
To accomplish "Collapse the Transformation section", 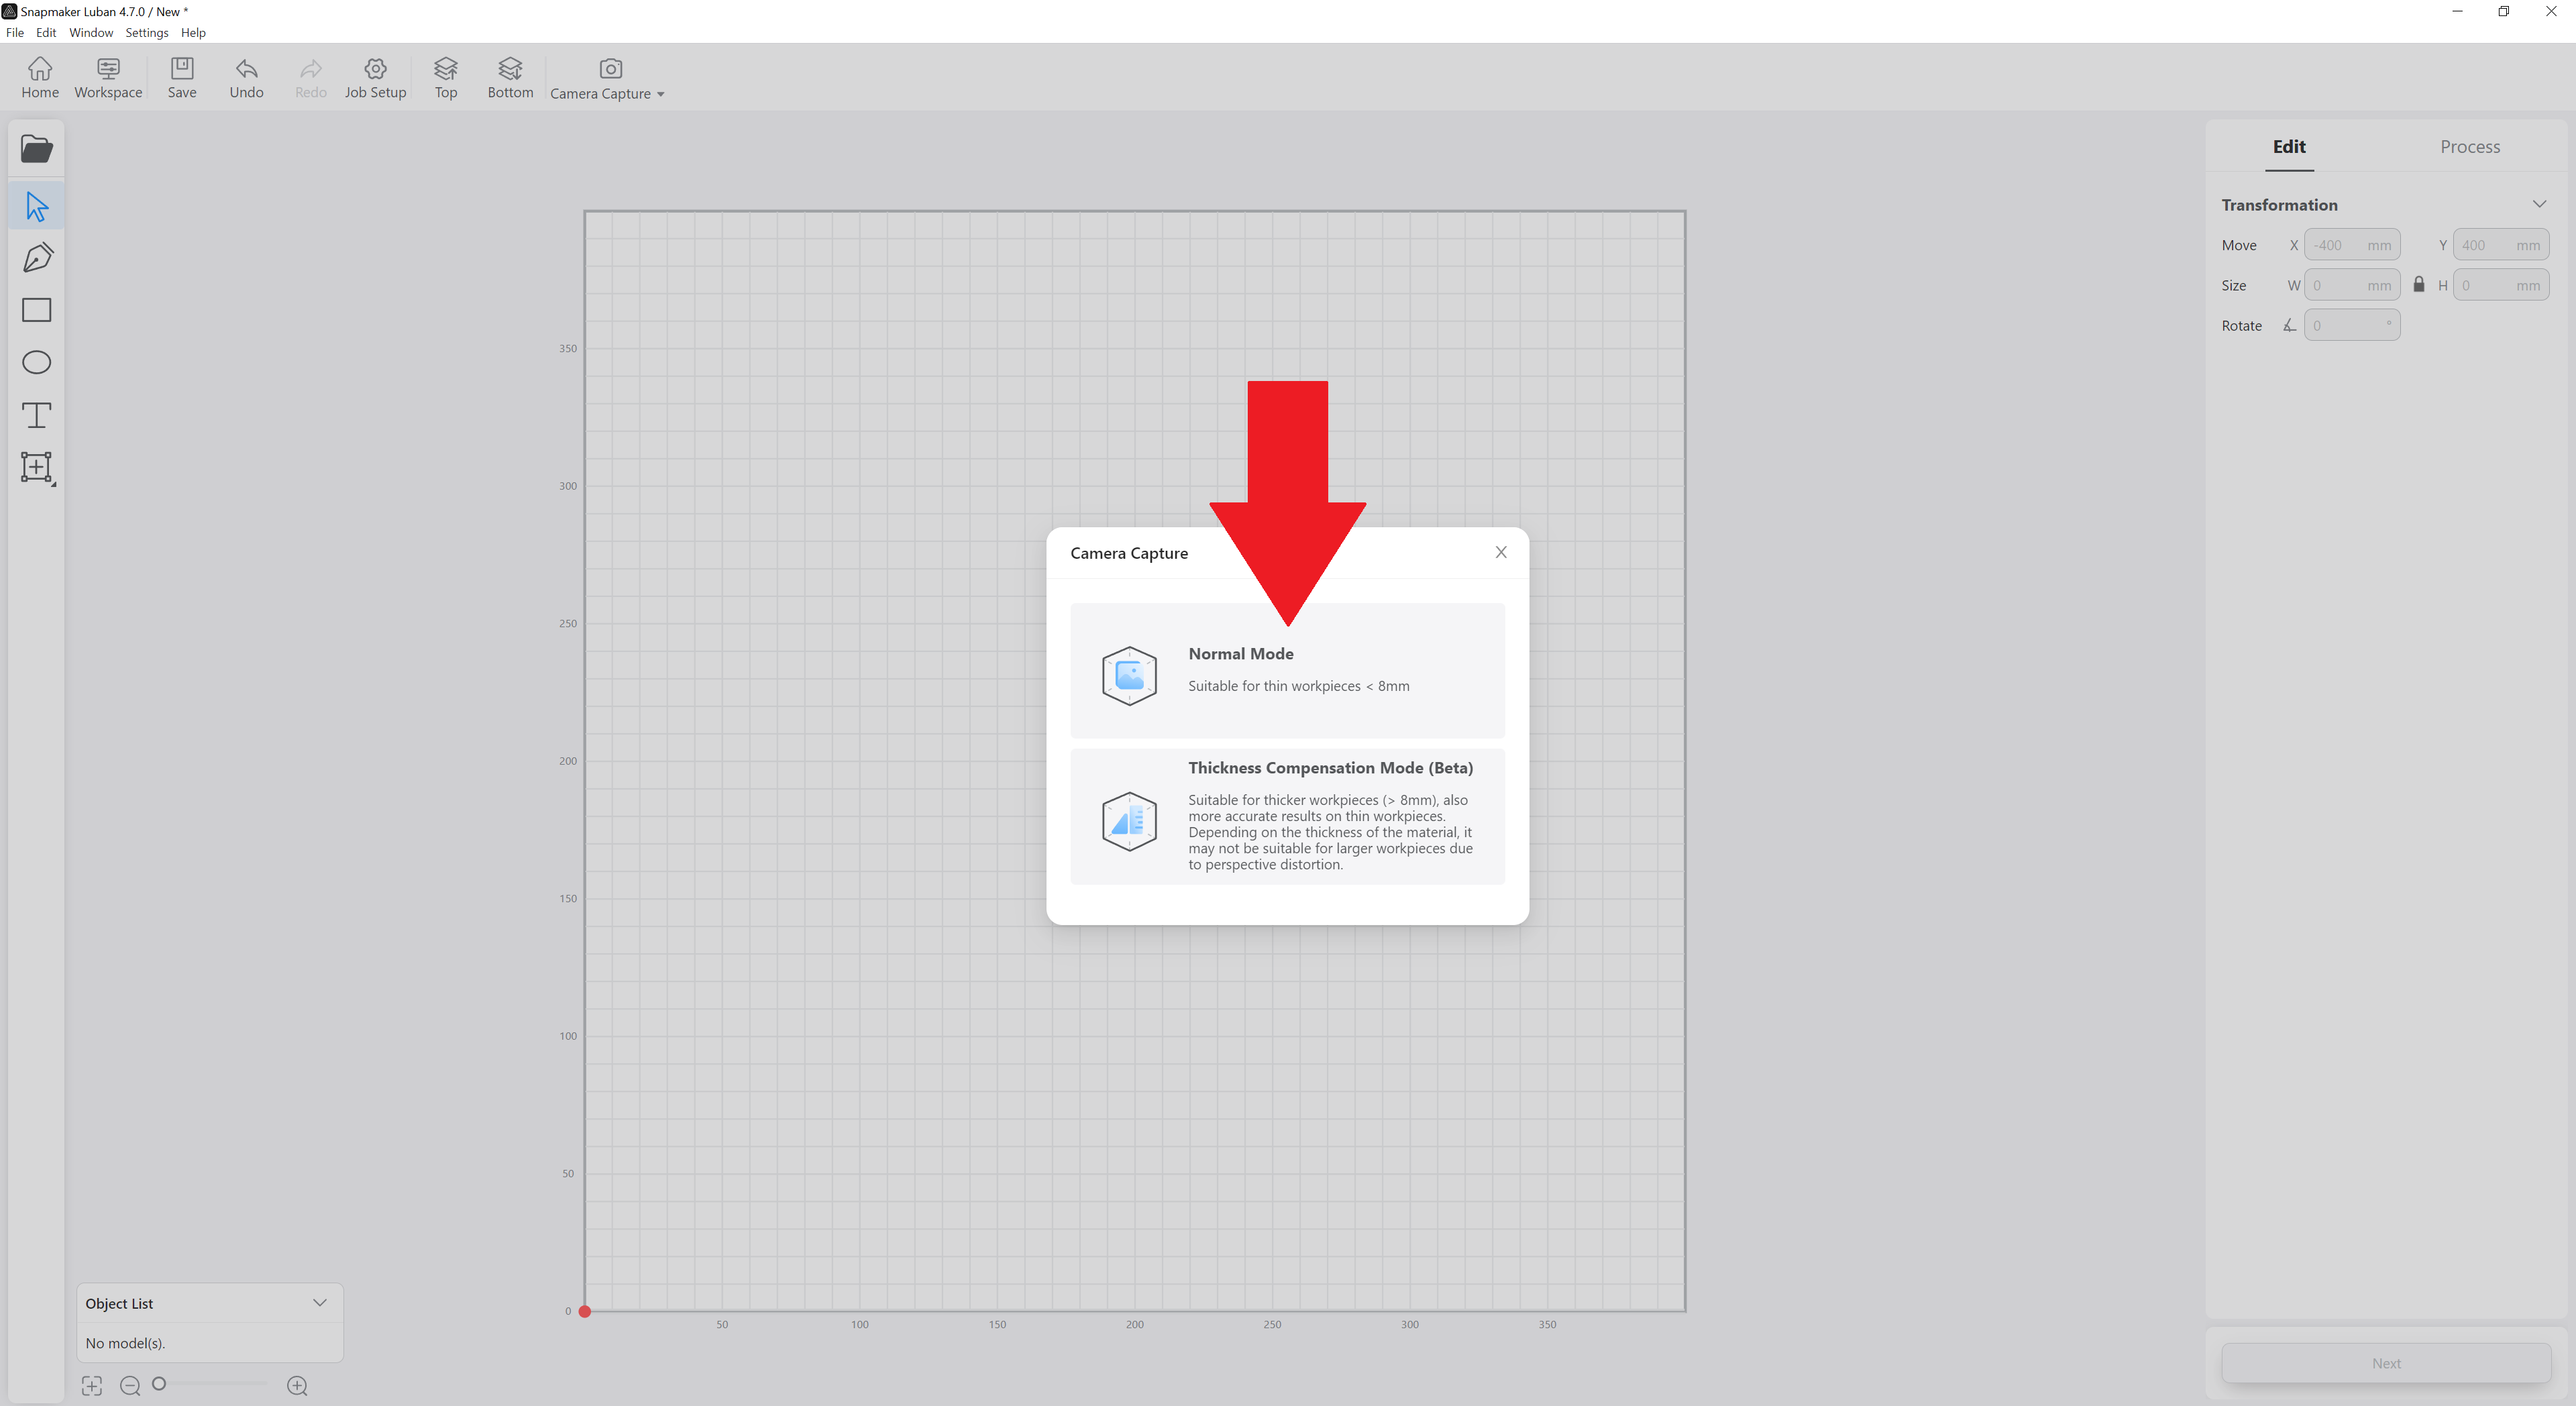I will point(2539,204).
